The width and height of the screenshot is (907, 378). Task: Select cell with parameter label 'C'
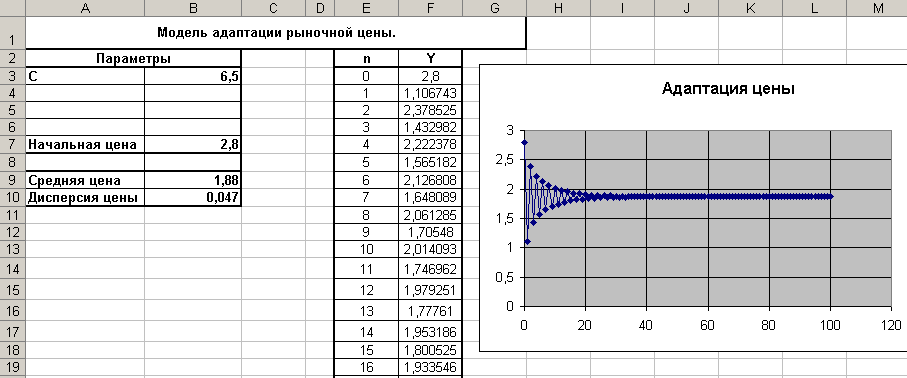pyautogui.click(x=85, y=76)
